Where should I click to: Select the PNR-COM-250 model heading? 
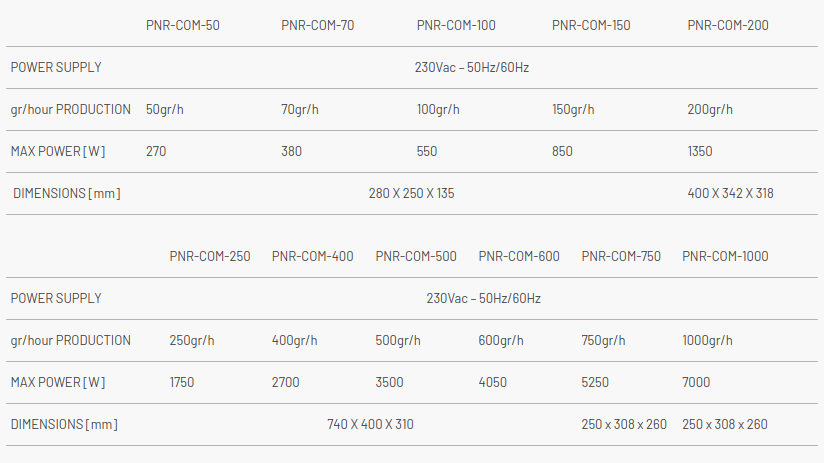210,257
